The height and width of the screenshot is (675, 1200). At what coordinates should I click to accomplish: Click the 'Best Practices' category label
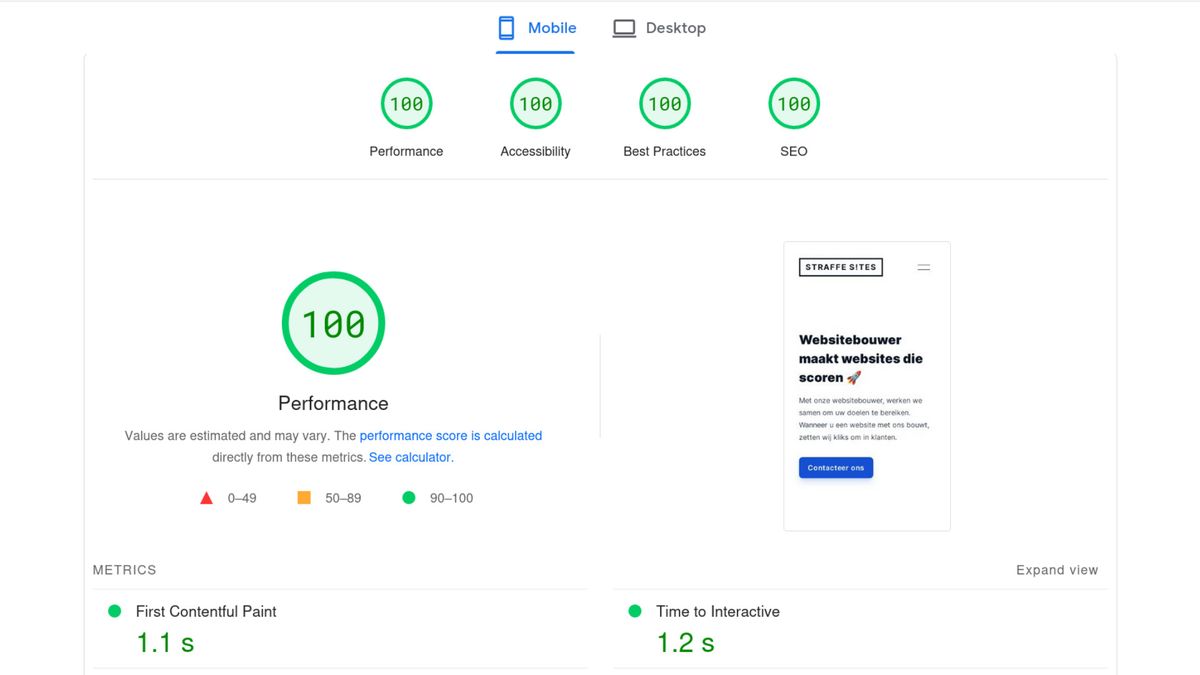pos(664,151)
